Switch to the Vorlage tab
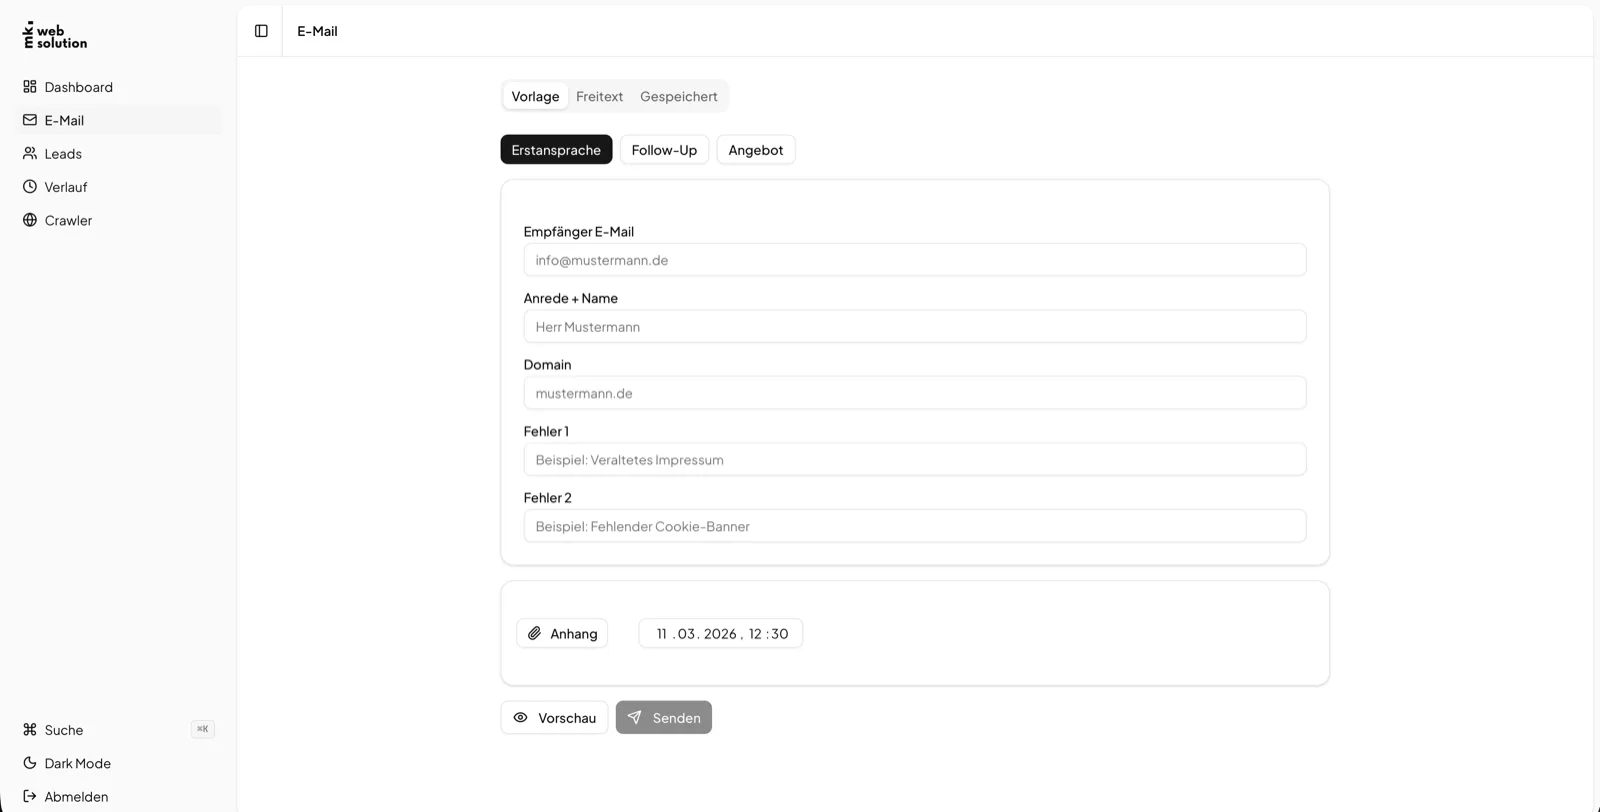Image resolution: width=1600 pixels, height=812 pixels. point(535,96)
